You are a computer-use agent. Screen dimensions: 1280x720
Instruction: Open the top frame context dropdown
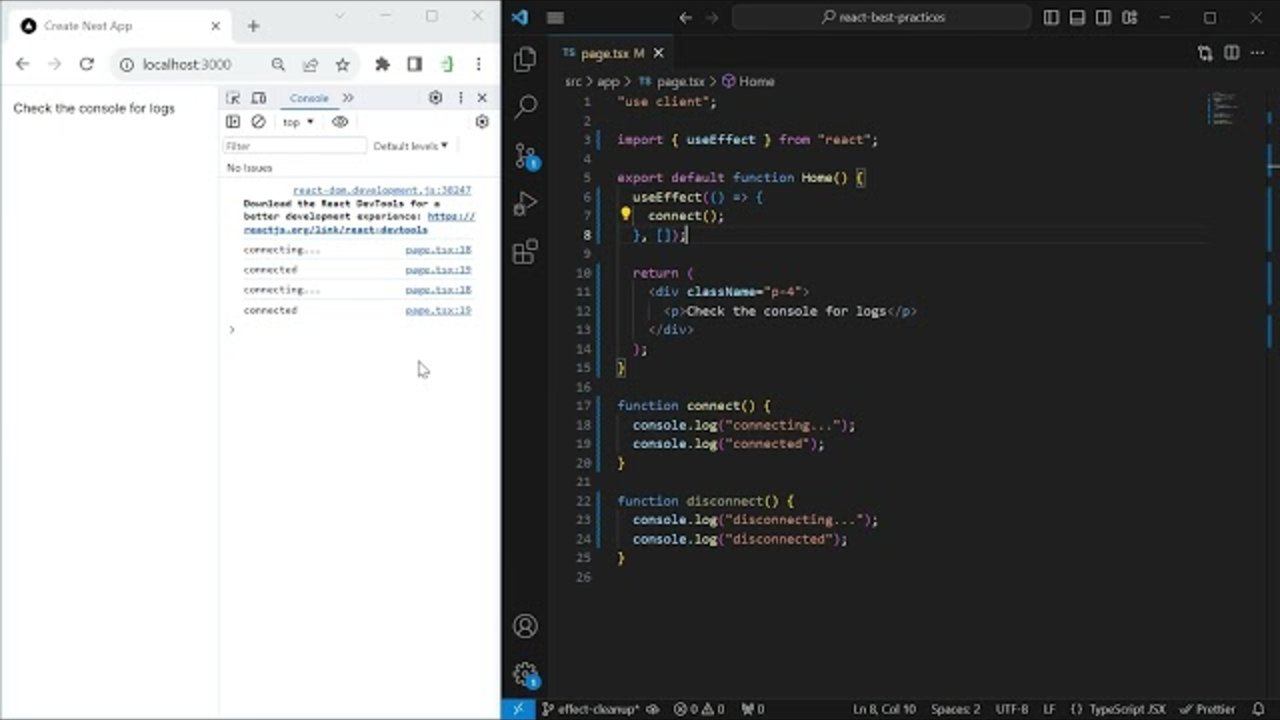(296, 121)
